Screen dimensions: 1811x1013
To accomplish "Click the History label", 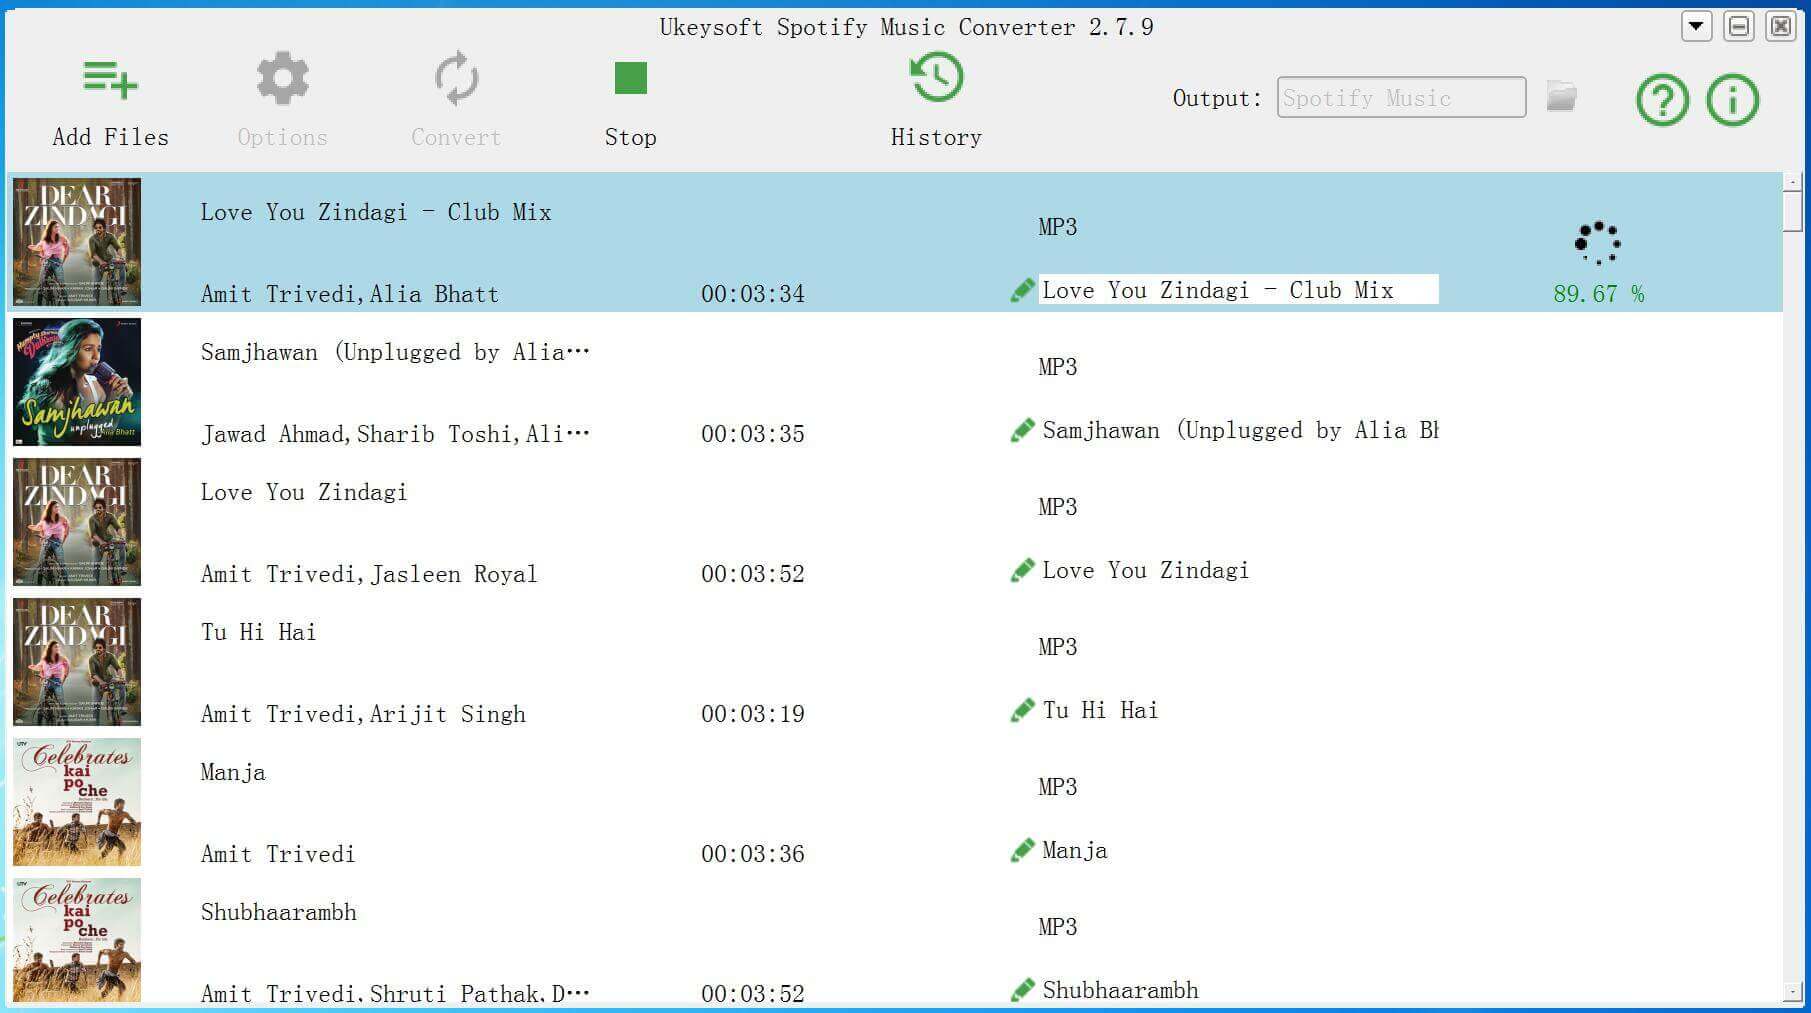I will click(936, 137).
